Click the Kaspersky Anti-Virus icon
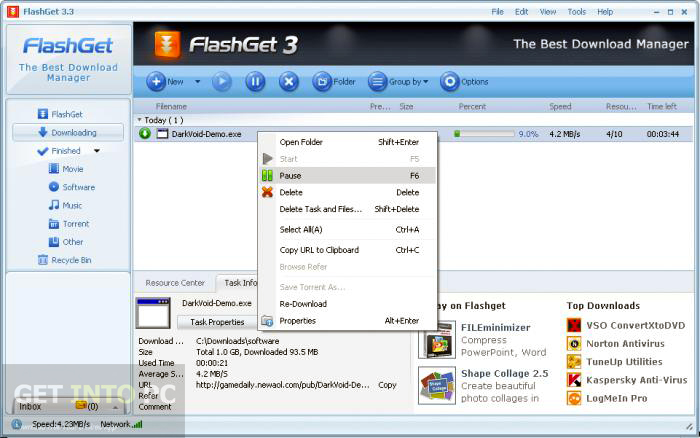Image resolution: width=700 pixels, height=438 pixels. tap(574, 380)
